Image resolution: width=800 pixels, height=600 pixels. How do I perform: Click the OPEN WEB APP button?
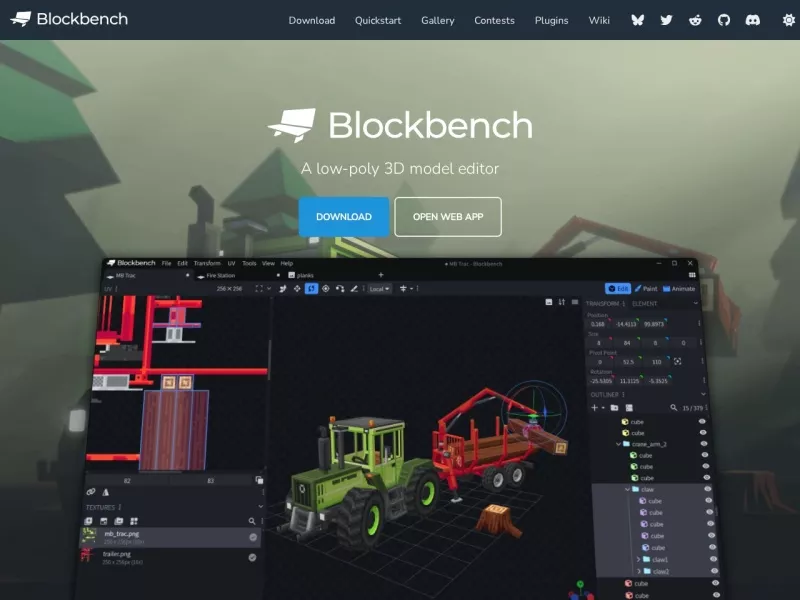tap(448, 217)
